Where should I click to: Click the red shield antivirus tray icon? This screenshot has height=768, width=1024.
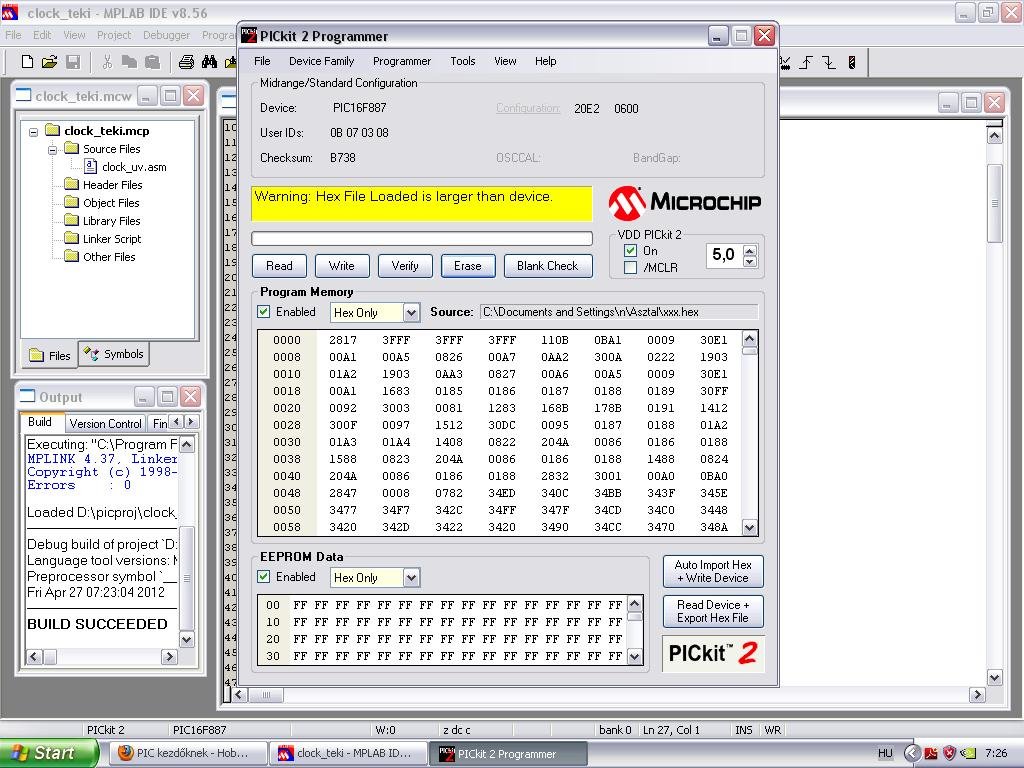pyautogui.click(x=950, y=753)
